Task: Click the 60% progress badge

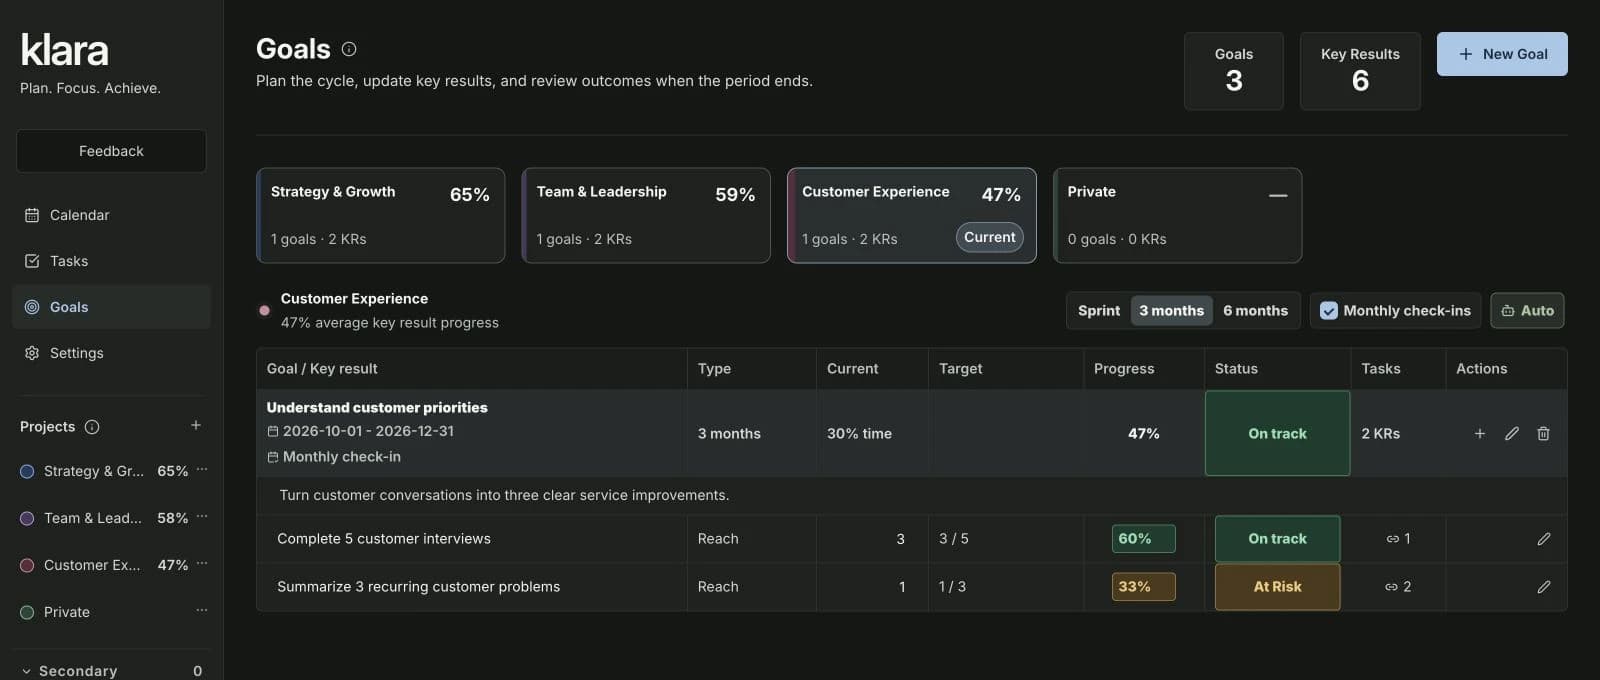Action: (1143, 539)
